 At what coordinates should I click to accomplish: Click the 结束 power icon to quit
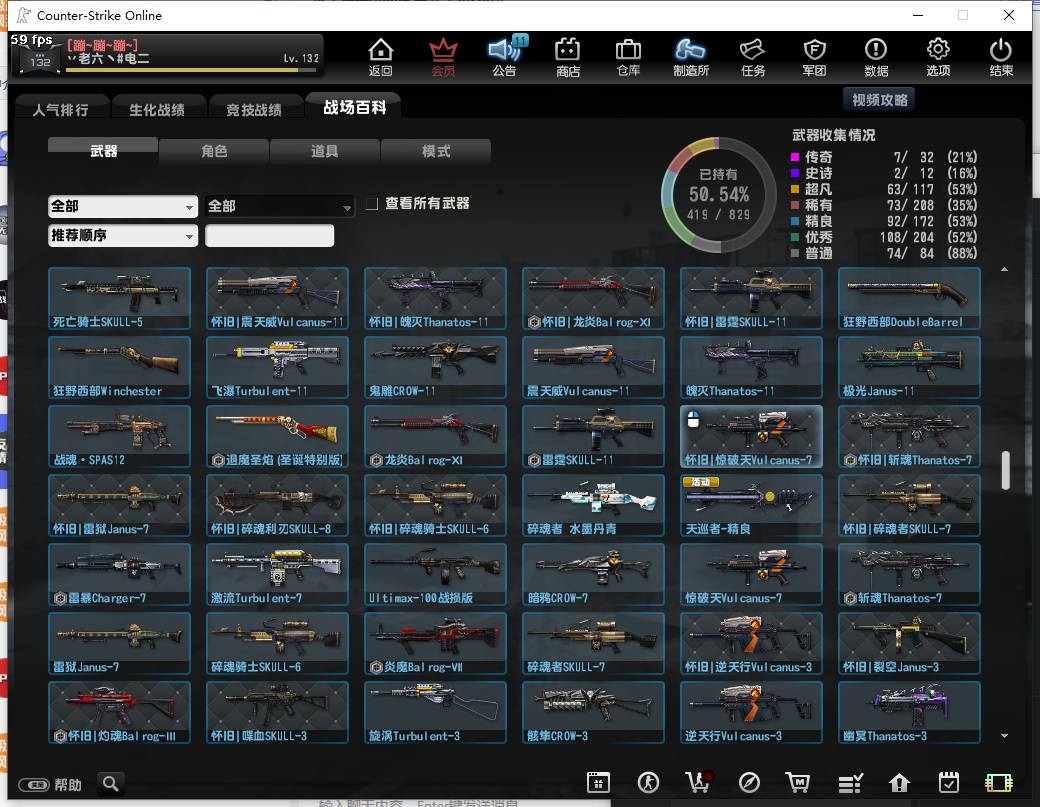coord(1001,56)
